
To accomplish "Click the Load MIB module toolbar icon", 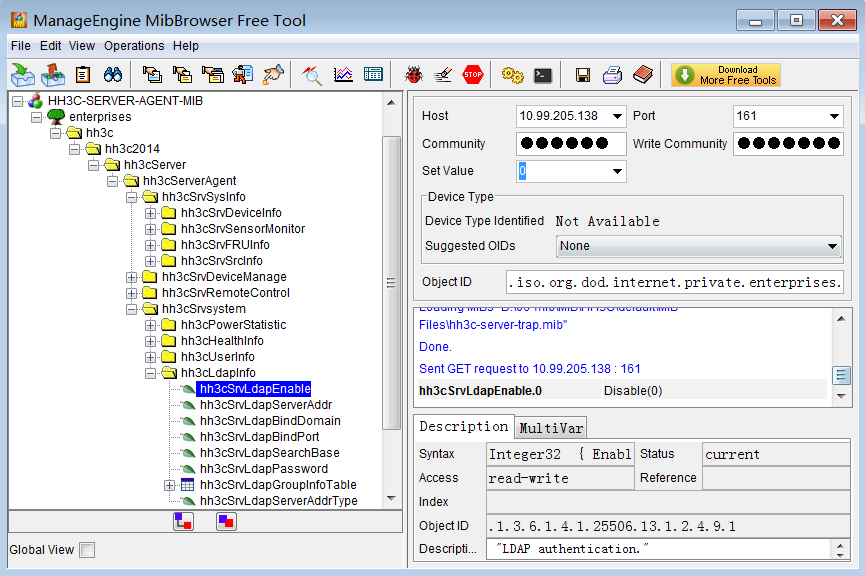I will [x=23, y=74].
